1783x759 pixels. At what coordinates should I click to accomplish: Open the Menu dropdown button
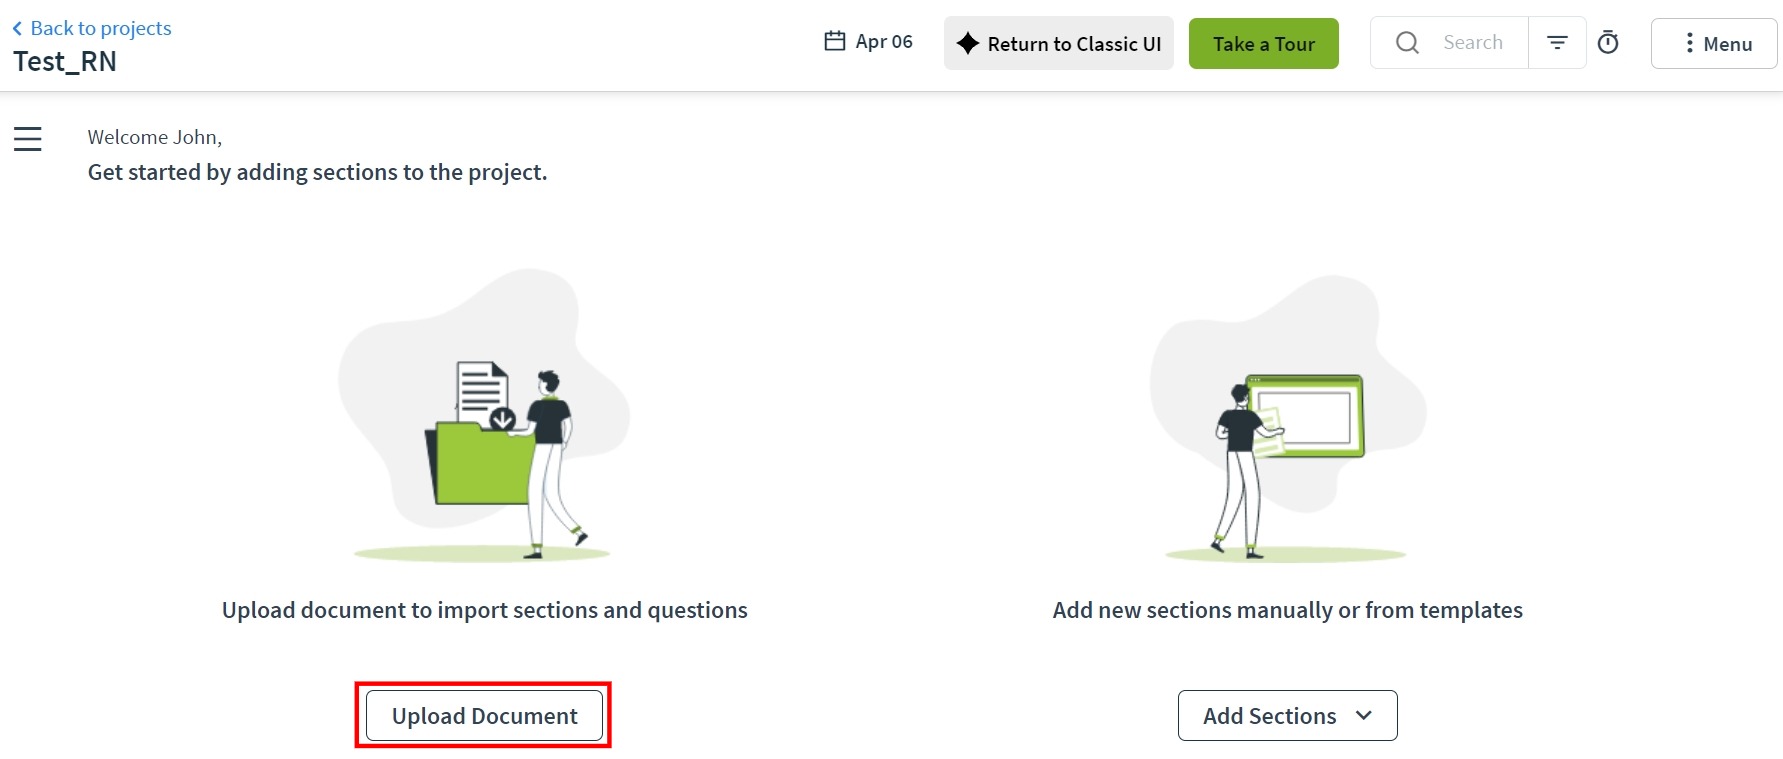pos(1714,43)
